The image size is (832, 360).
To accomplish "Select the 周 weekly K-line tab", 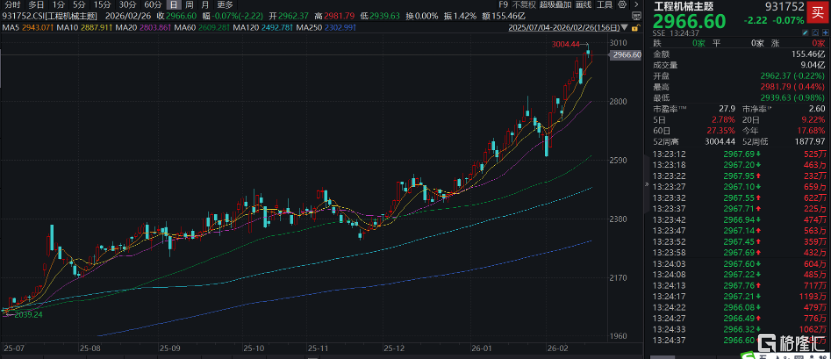I will click(x=189, y=4).
